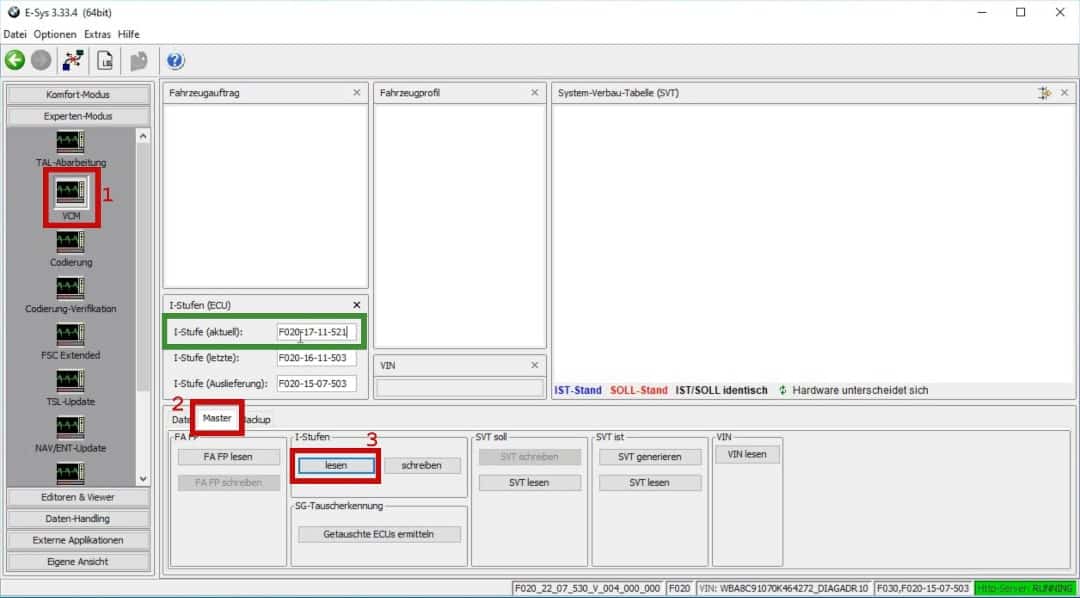The image size is (1080, 598).
Task: Click the SVT generieren button
Action: pos(649,457)
